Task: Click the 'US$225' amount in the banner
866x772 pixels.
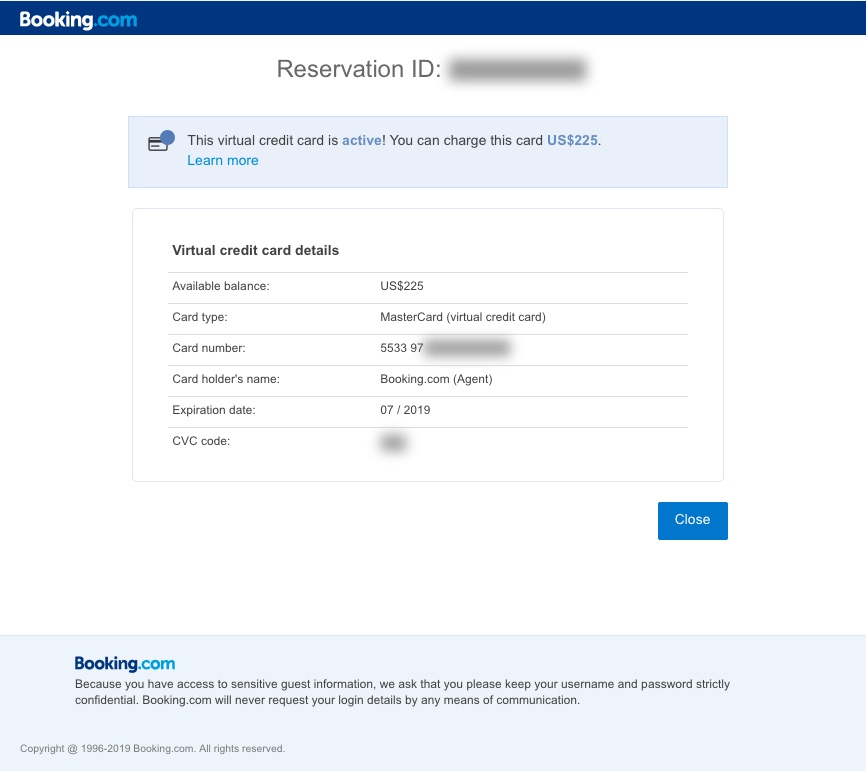Action: [x=572, y=140]
